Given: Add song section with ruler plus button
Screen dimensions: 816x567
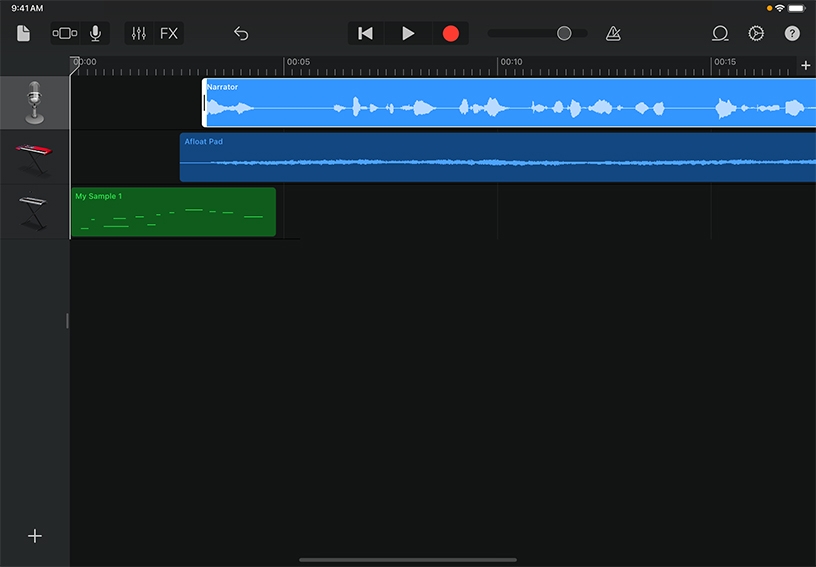Looking at the screenshot, I should click(806, 65).
